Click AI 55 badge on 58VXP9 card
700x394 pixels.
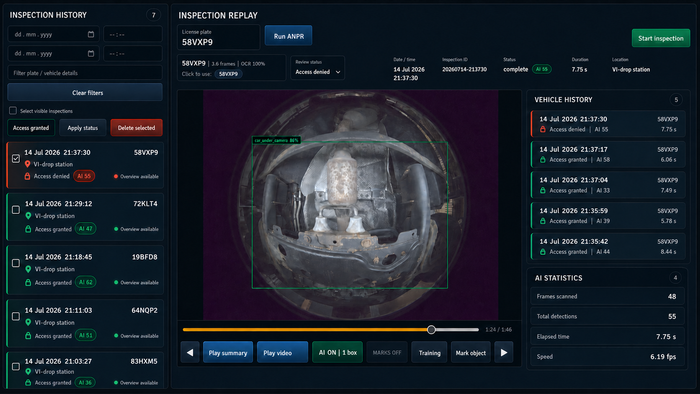pyautogui.click(x=84, y=176)
